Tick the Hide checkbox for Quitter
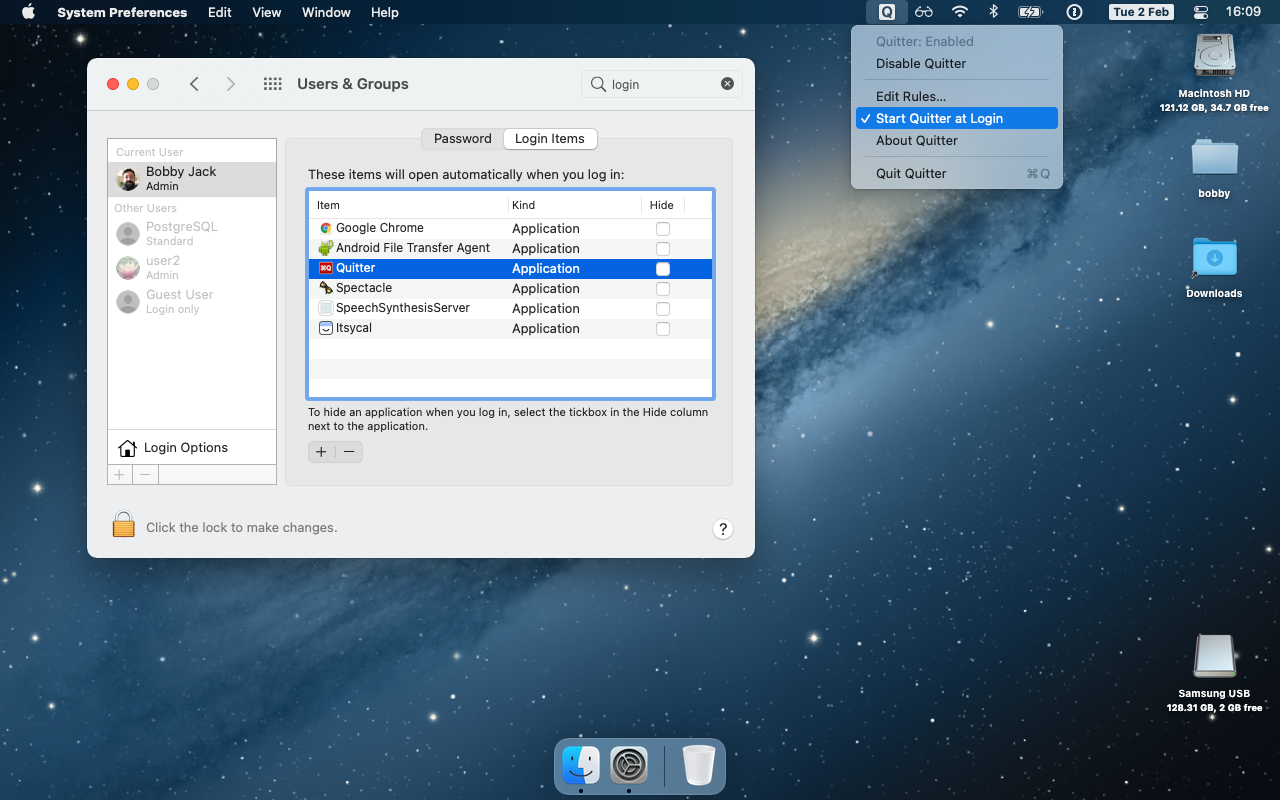The width and height of the screenshot is (1280, 800). point(662,268)
